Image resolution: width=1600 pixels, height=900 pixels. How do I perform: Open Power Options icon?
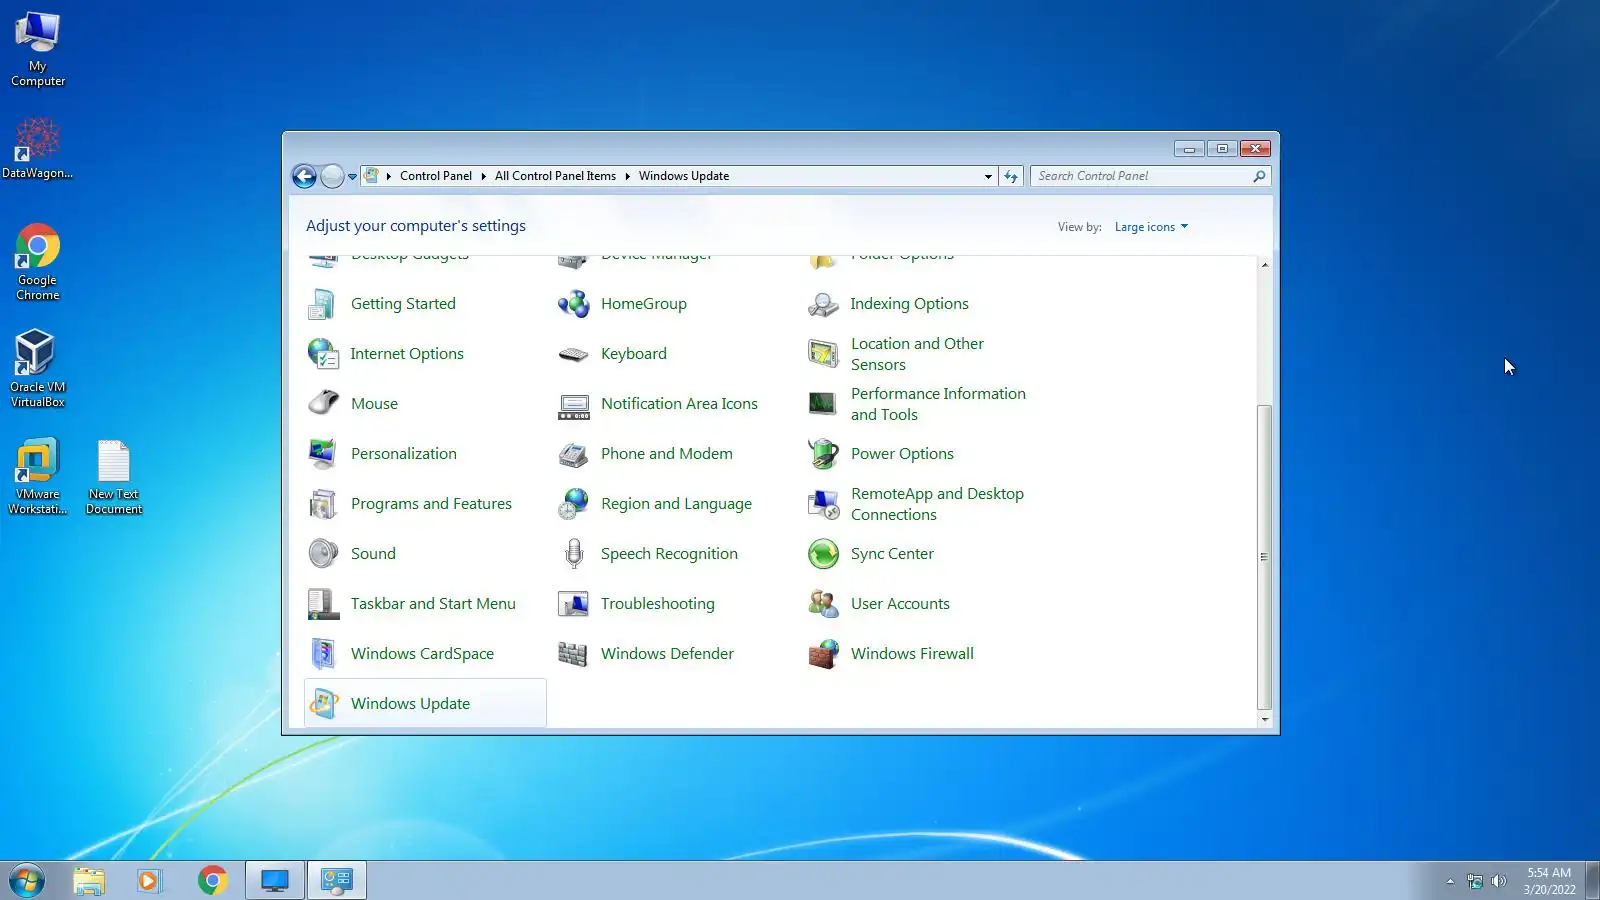click(823, 454)
